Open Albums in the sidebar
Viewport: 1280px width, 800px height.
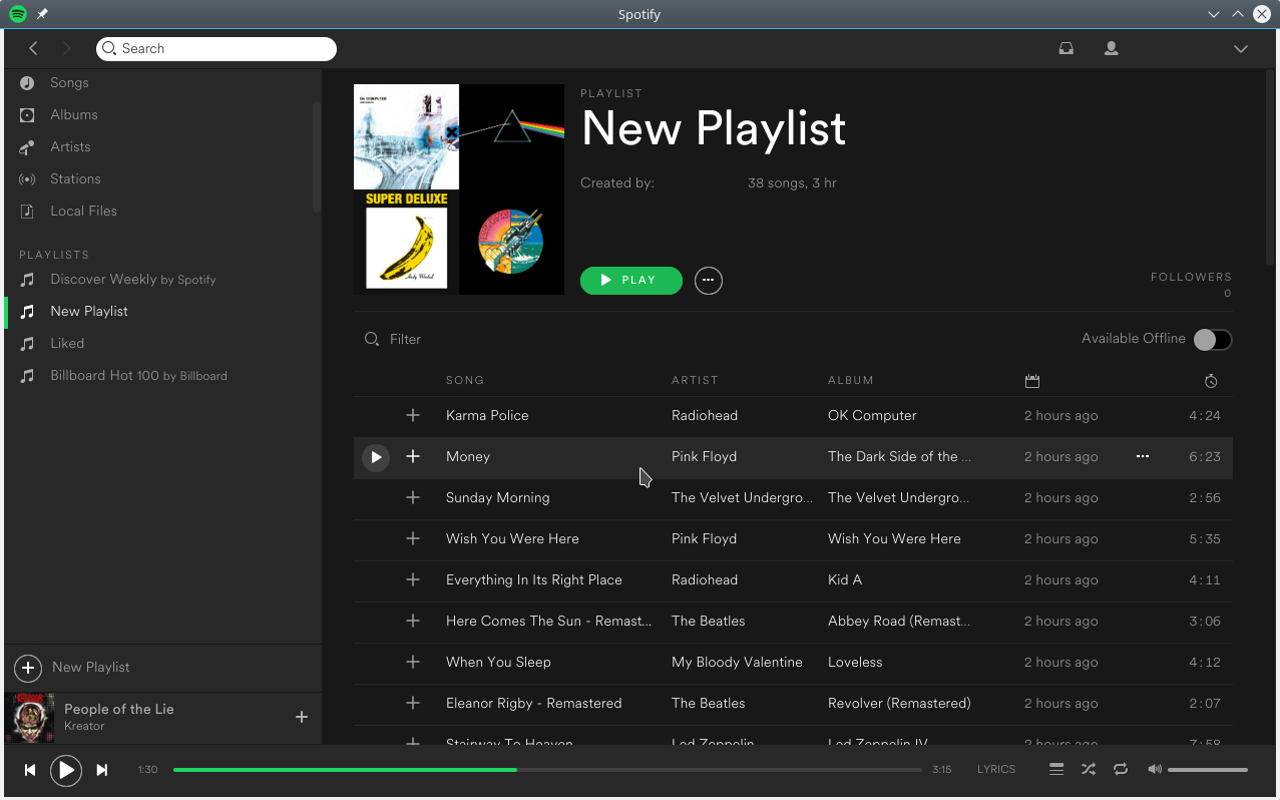(74, 115)
